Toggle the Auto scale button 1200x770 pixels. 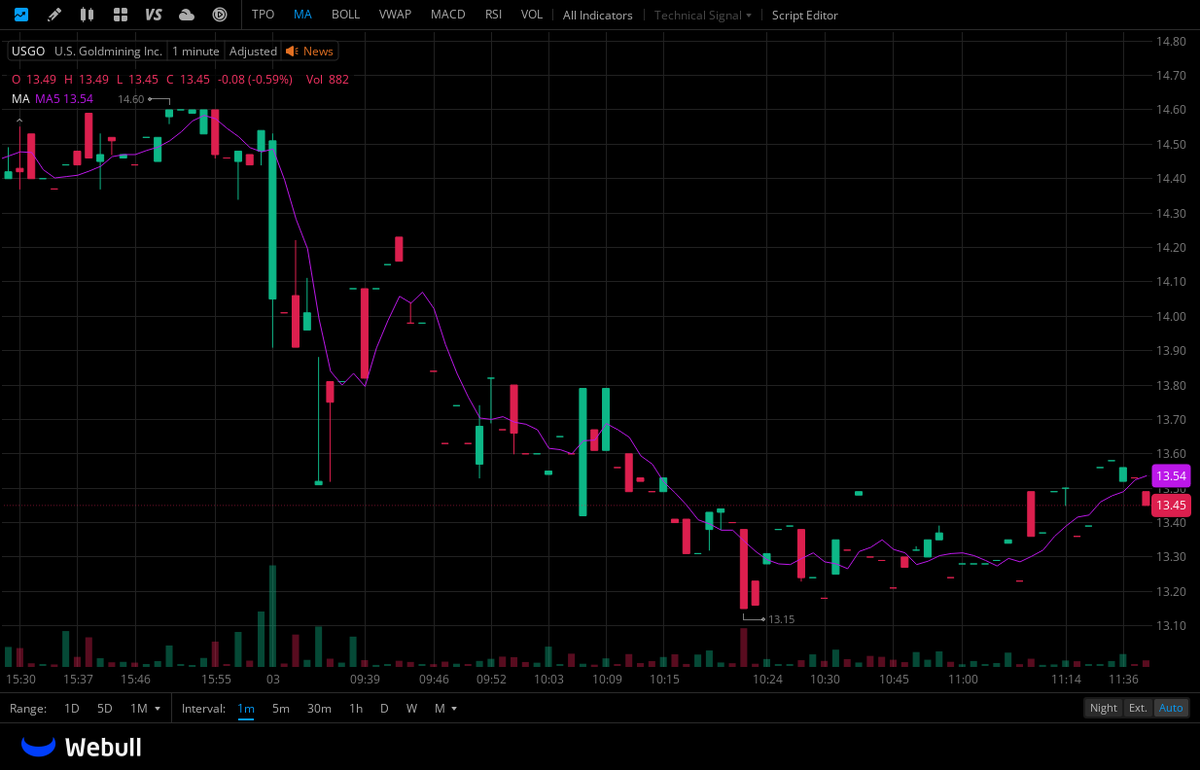pyautogui.click(x=1171, y=708)
